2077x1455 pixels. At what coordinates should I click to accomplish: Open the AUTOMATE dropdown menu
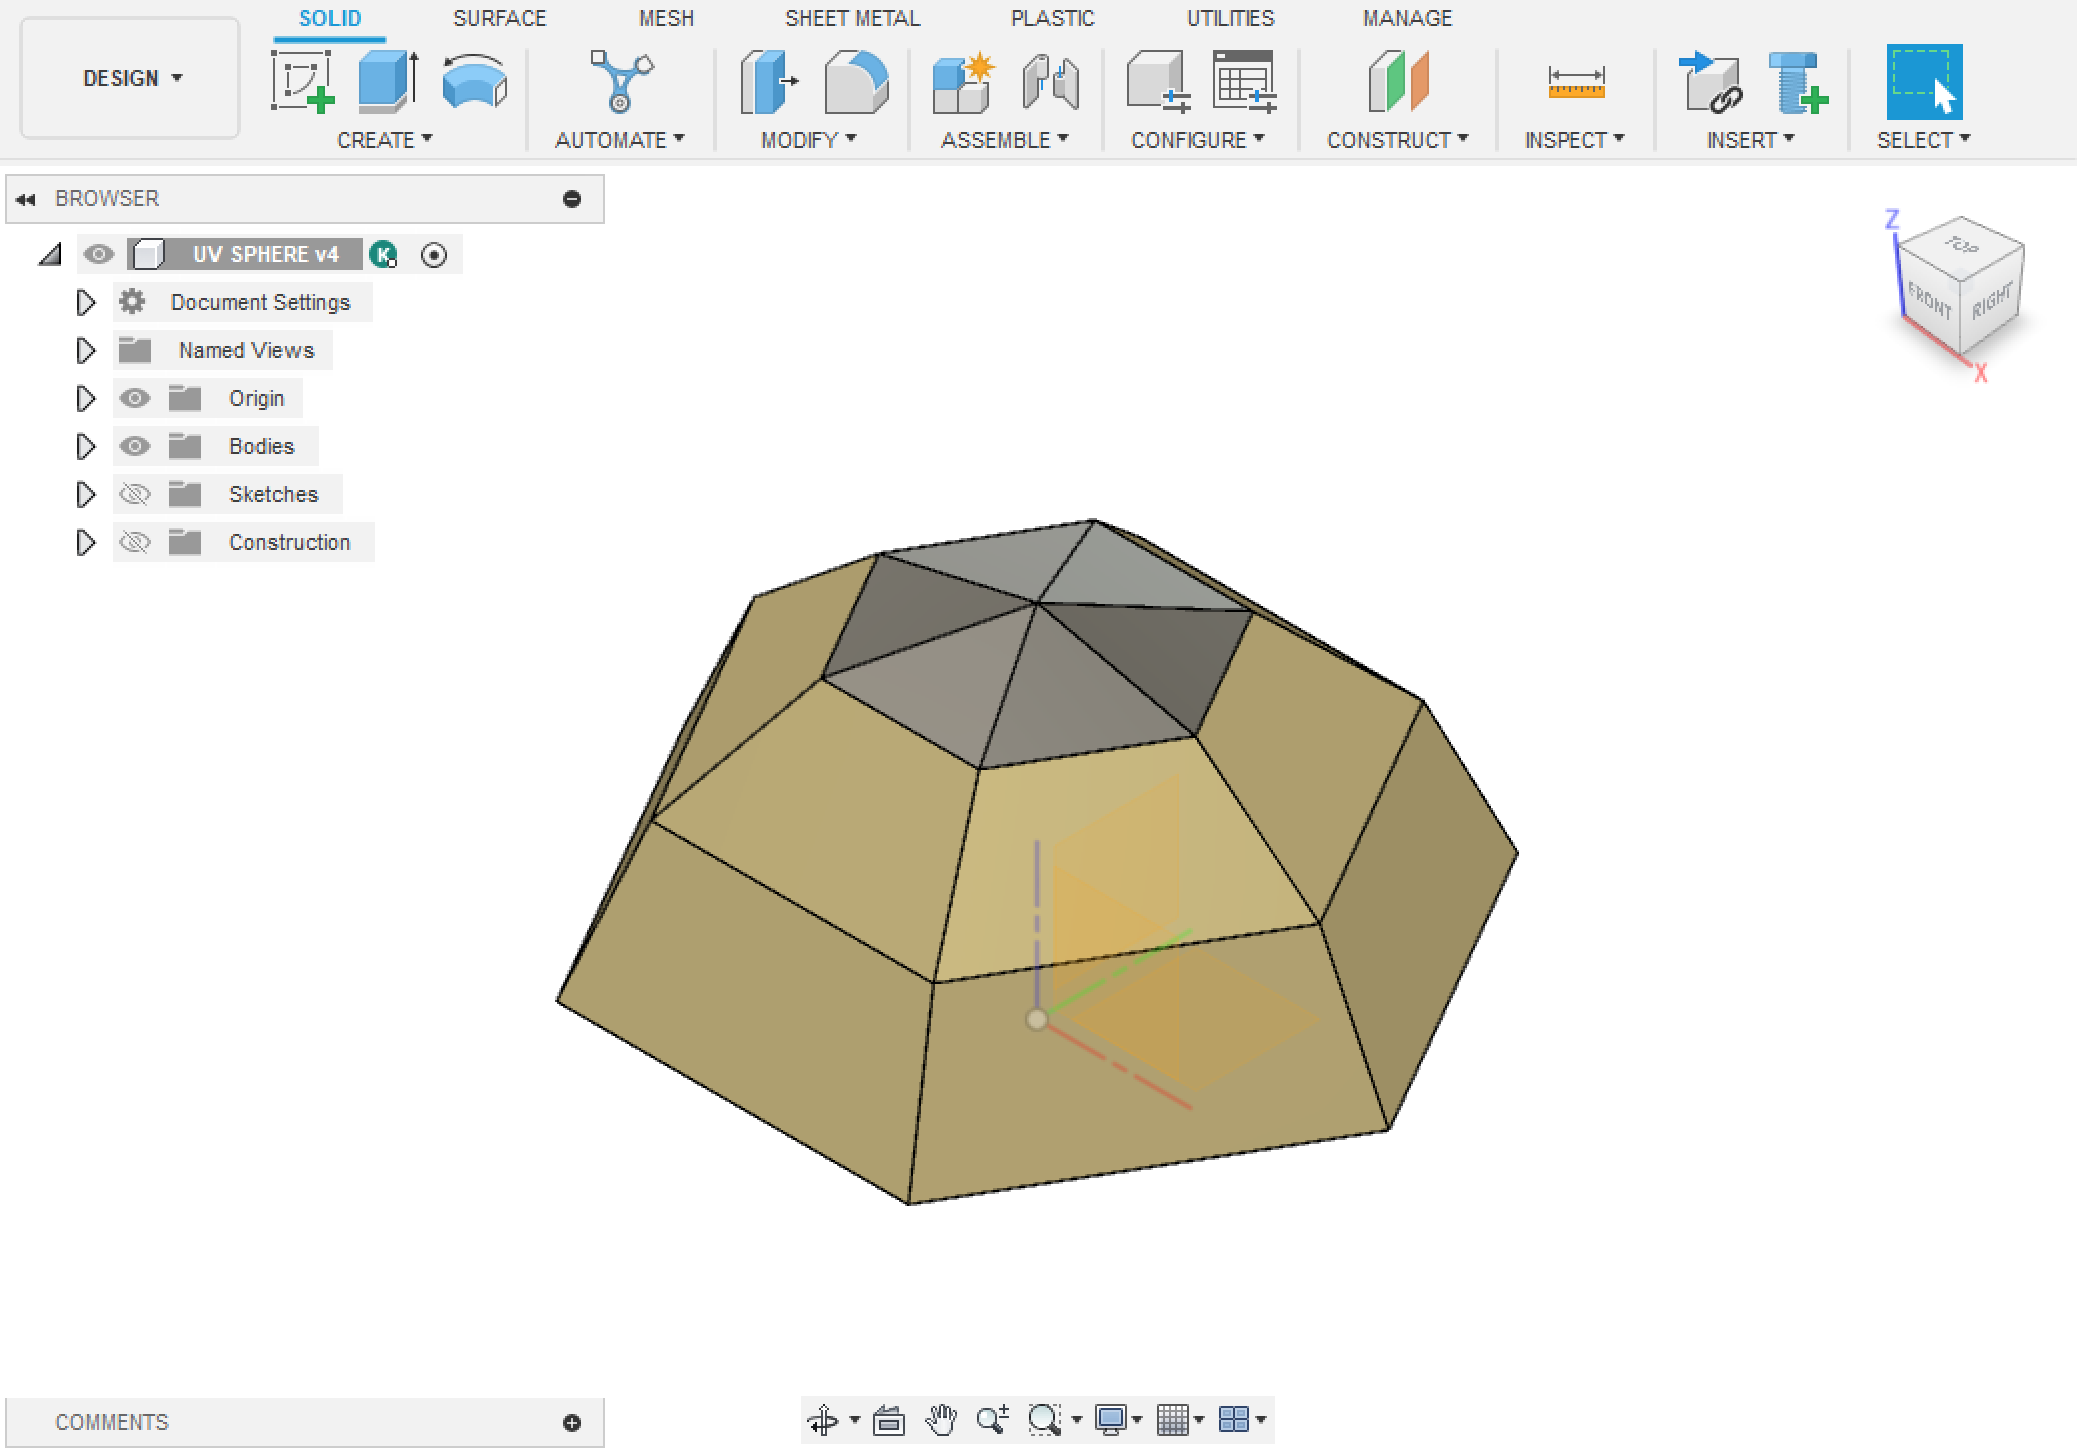[619, 140]
